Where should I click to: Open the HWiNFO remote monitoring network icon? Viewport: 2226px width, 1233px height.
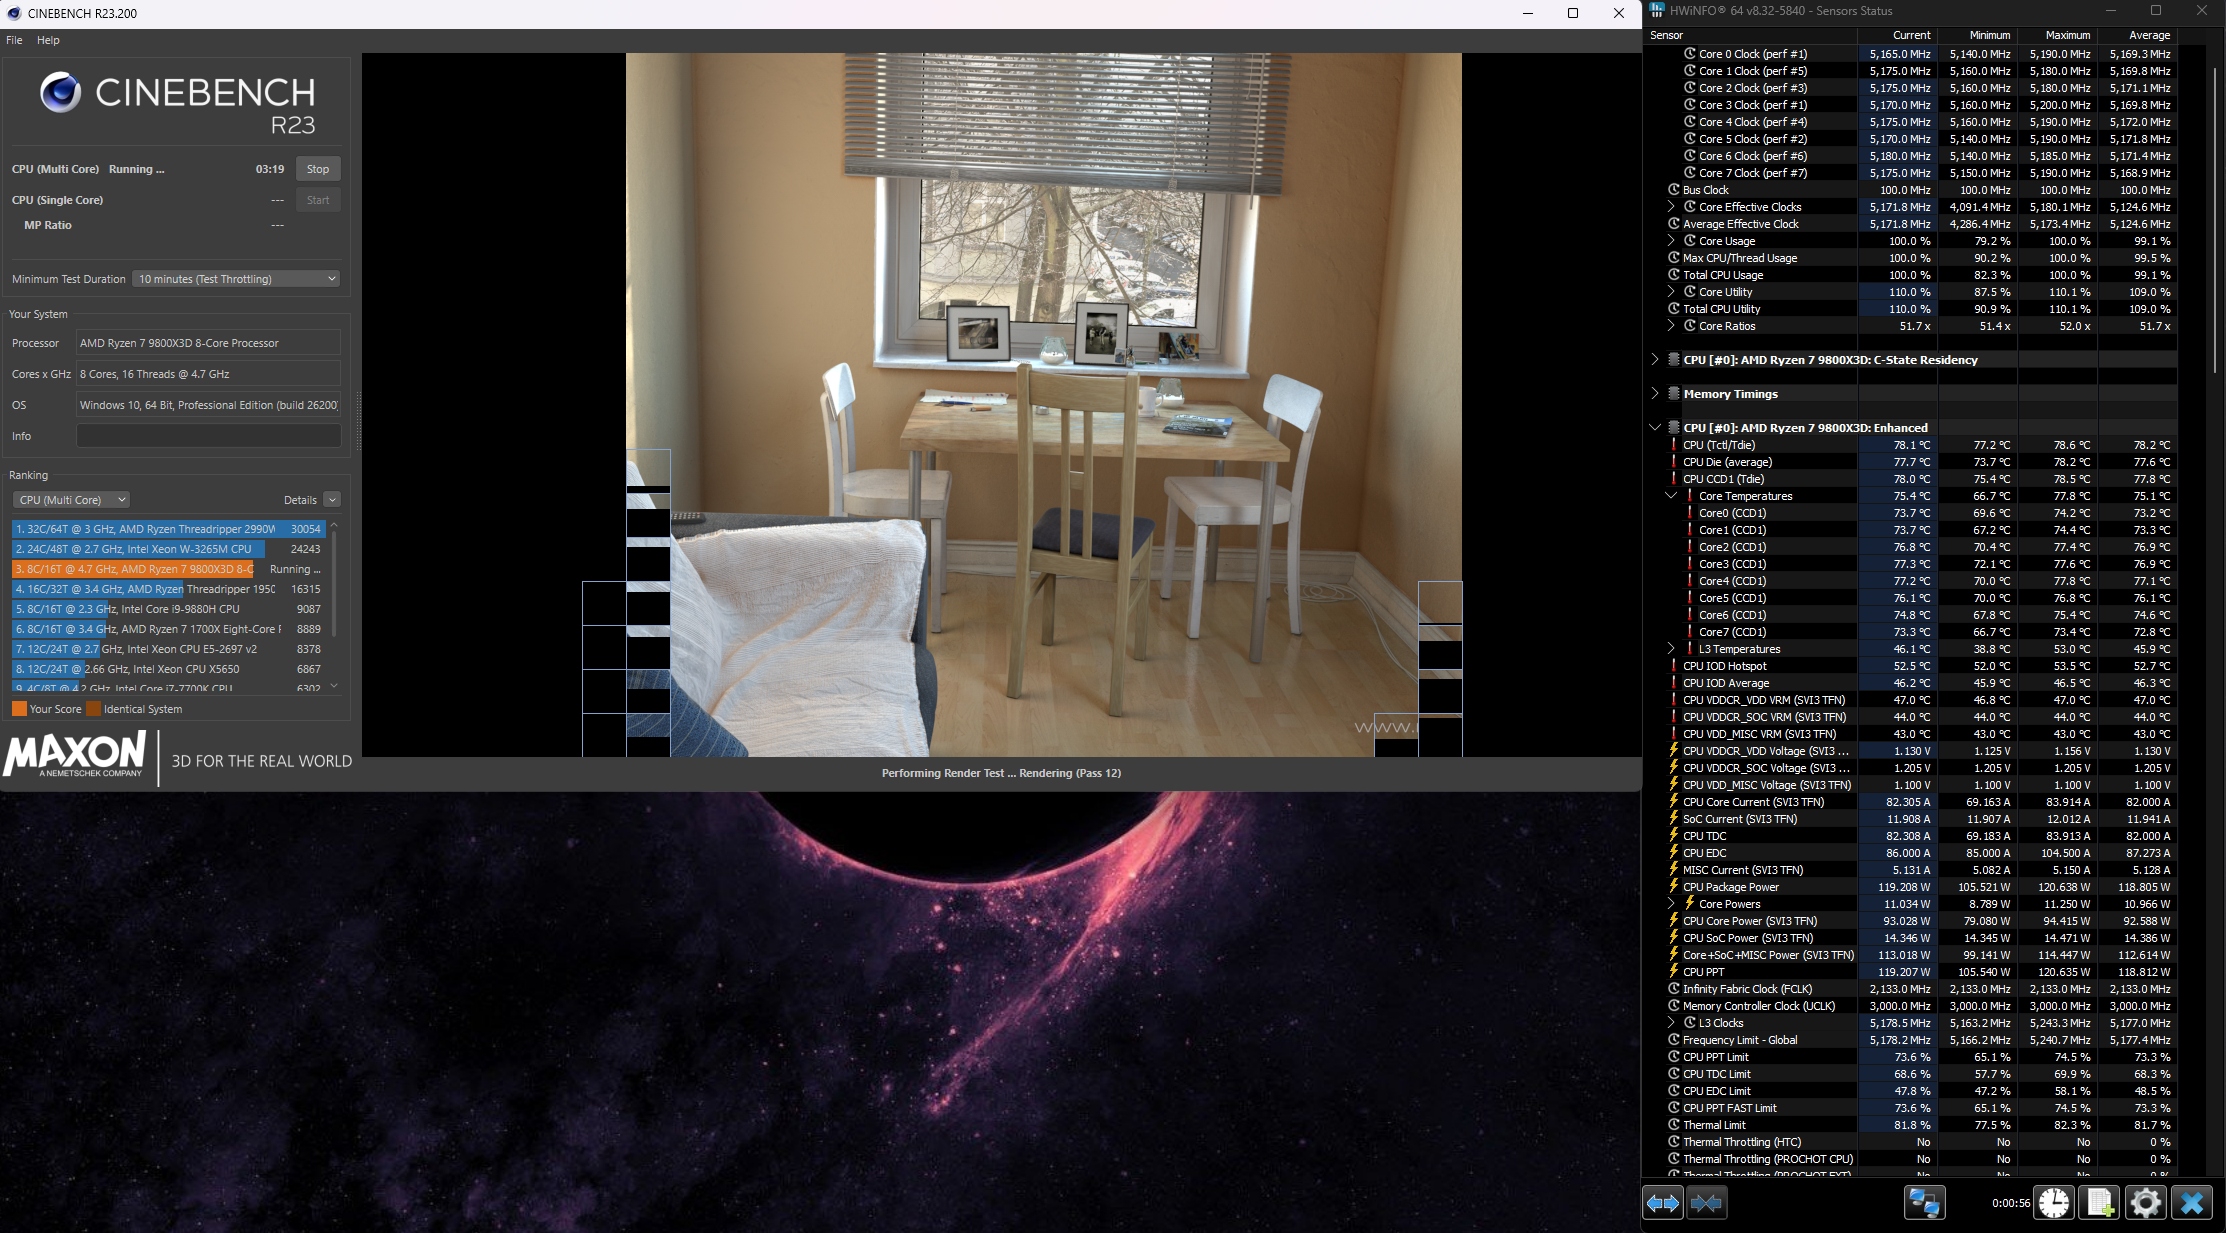click(x=1924, y=1203)
